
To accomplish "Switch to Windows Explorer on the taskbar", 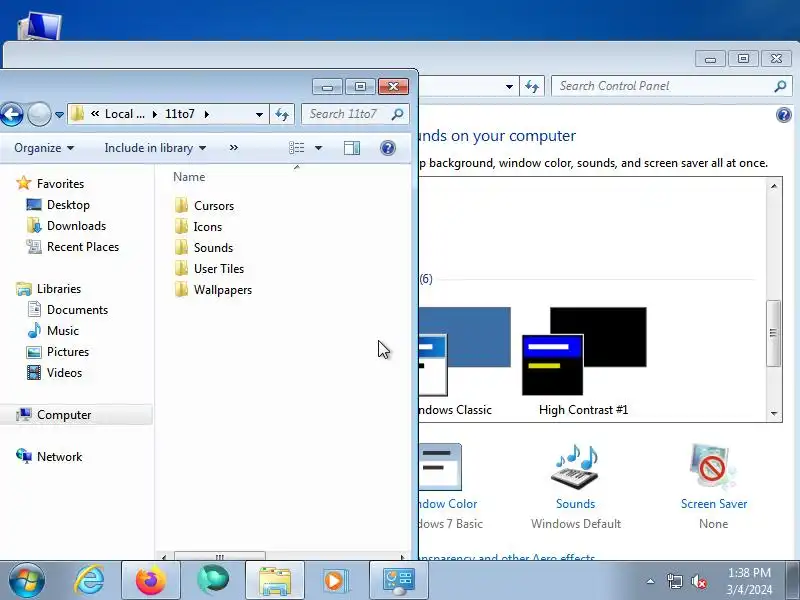I will point(274,581).
